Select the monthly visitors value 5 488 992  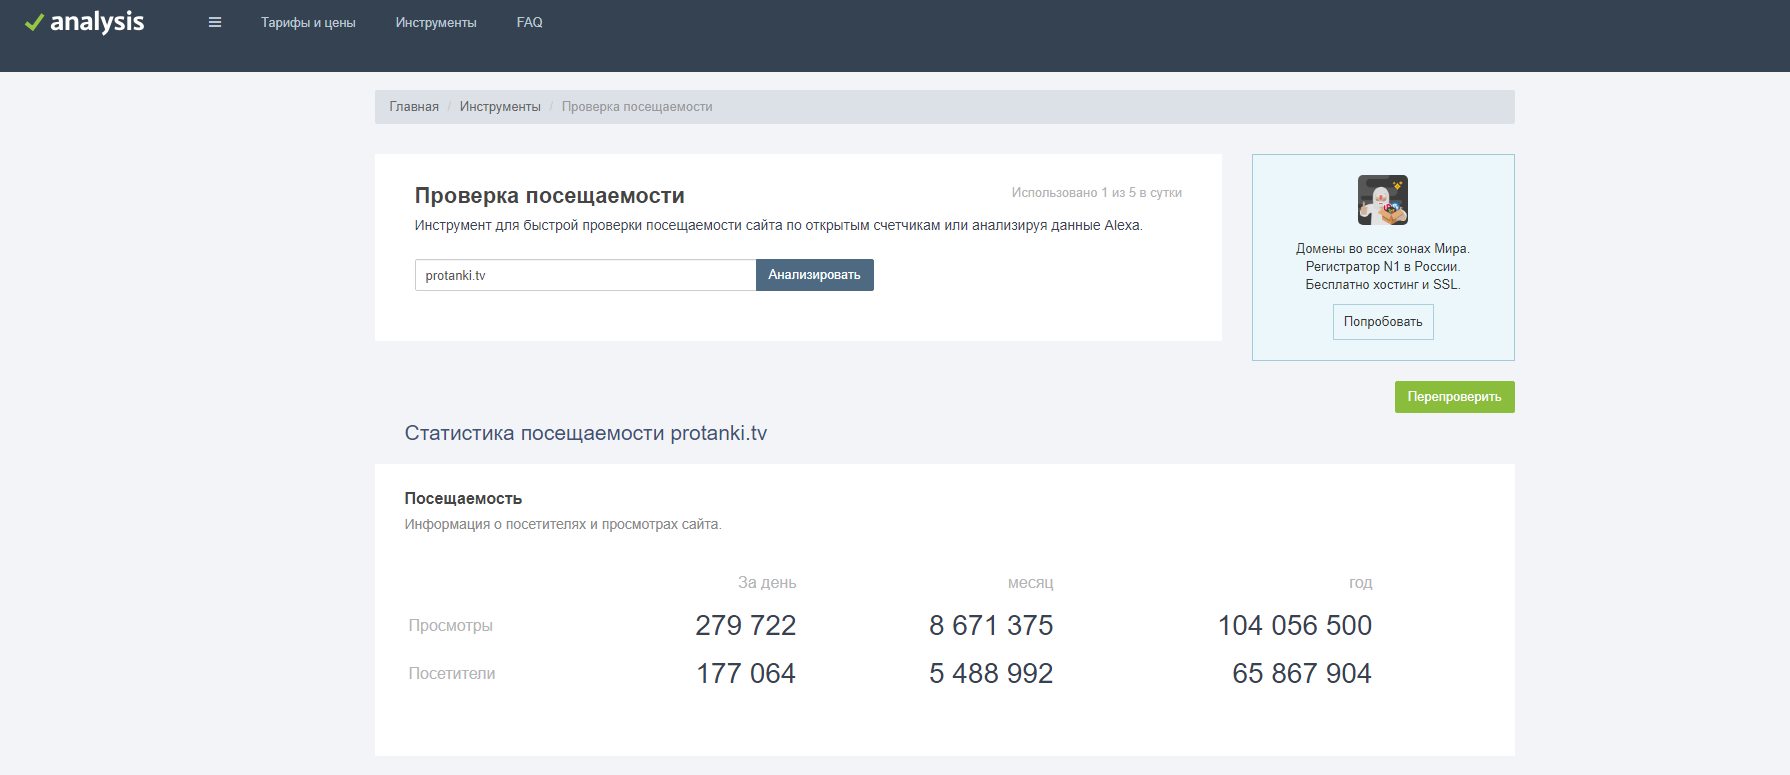pyautogui.click(x=990, y=674)
